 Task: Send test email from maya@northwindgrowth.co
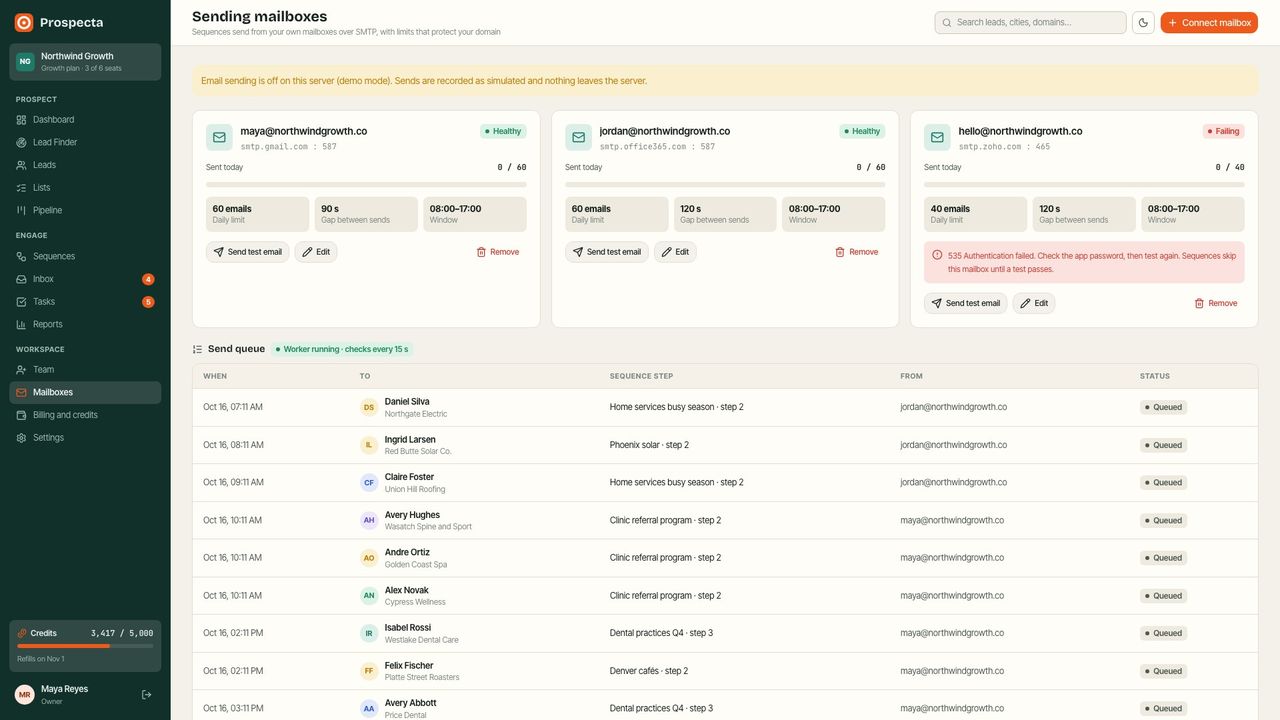(247, 252)
